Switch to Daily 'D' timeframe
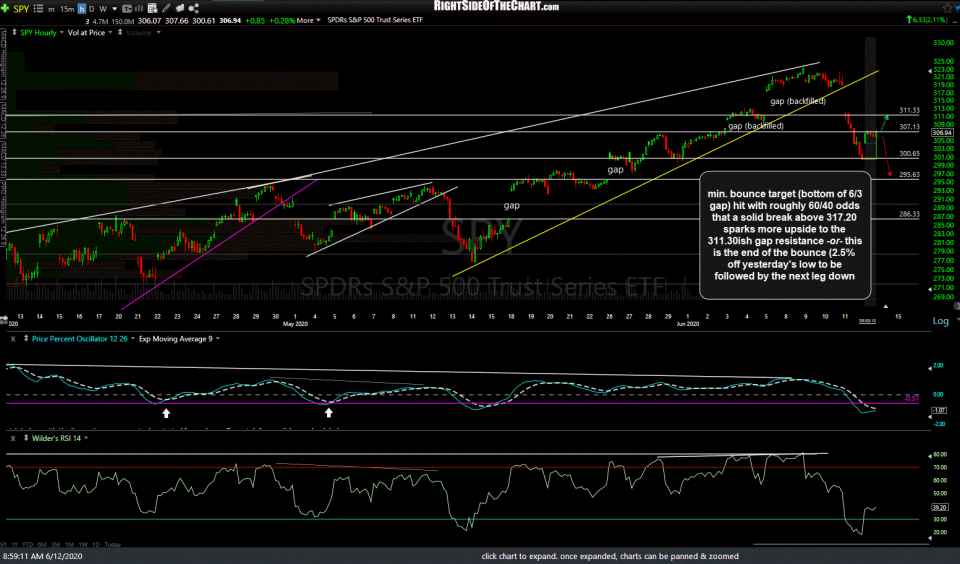The width and height of the screenshot is (960, 564). tap(92, 9)
